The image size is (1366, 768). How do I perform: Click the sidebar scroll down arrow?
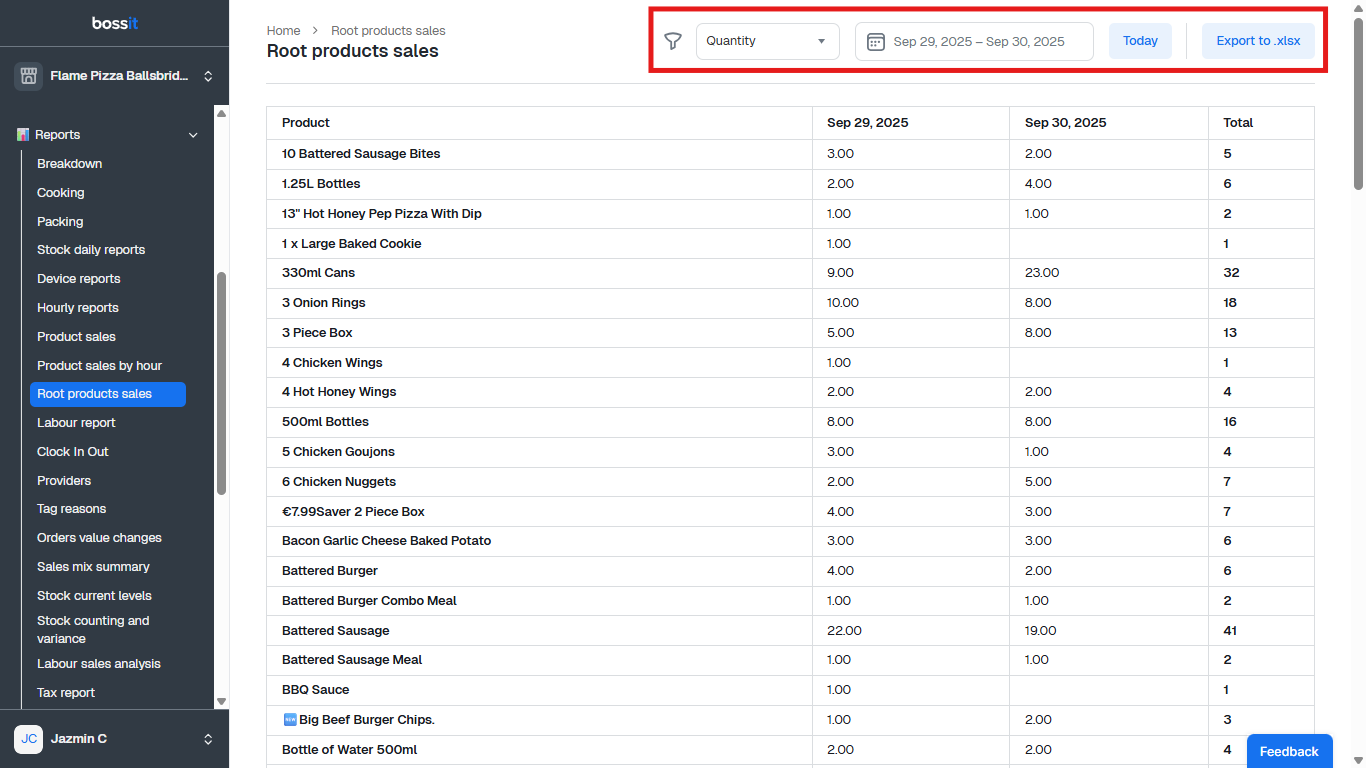(221, 702)
